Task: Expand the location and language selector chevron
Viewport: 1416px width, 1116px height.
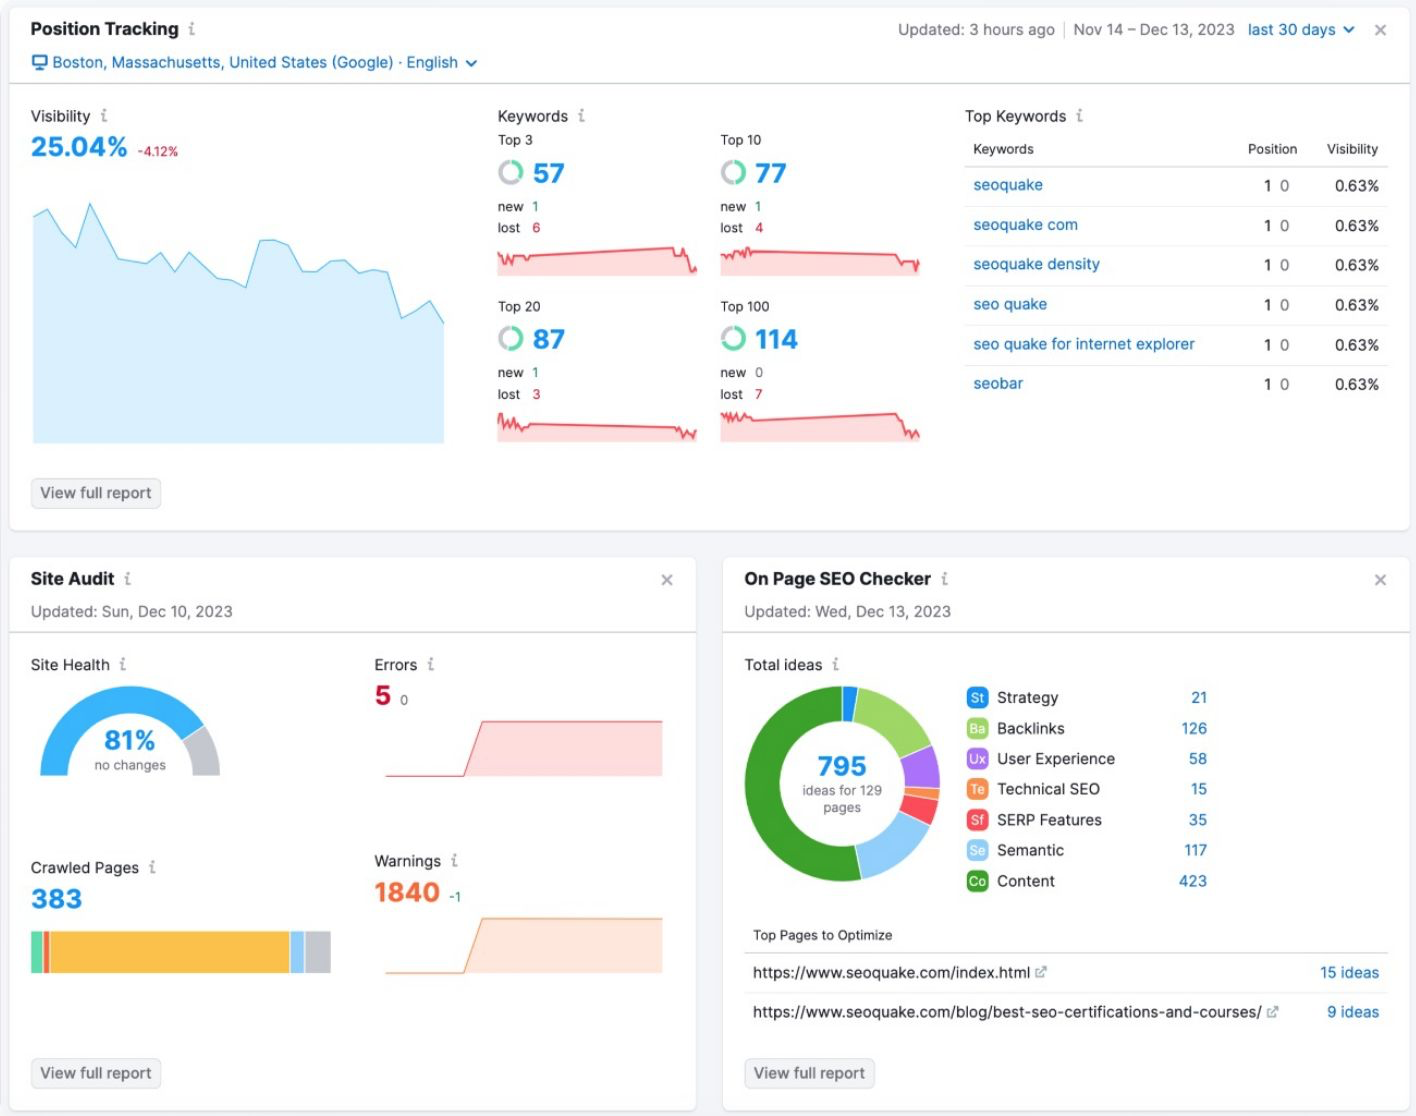Action: (471, 62)
